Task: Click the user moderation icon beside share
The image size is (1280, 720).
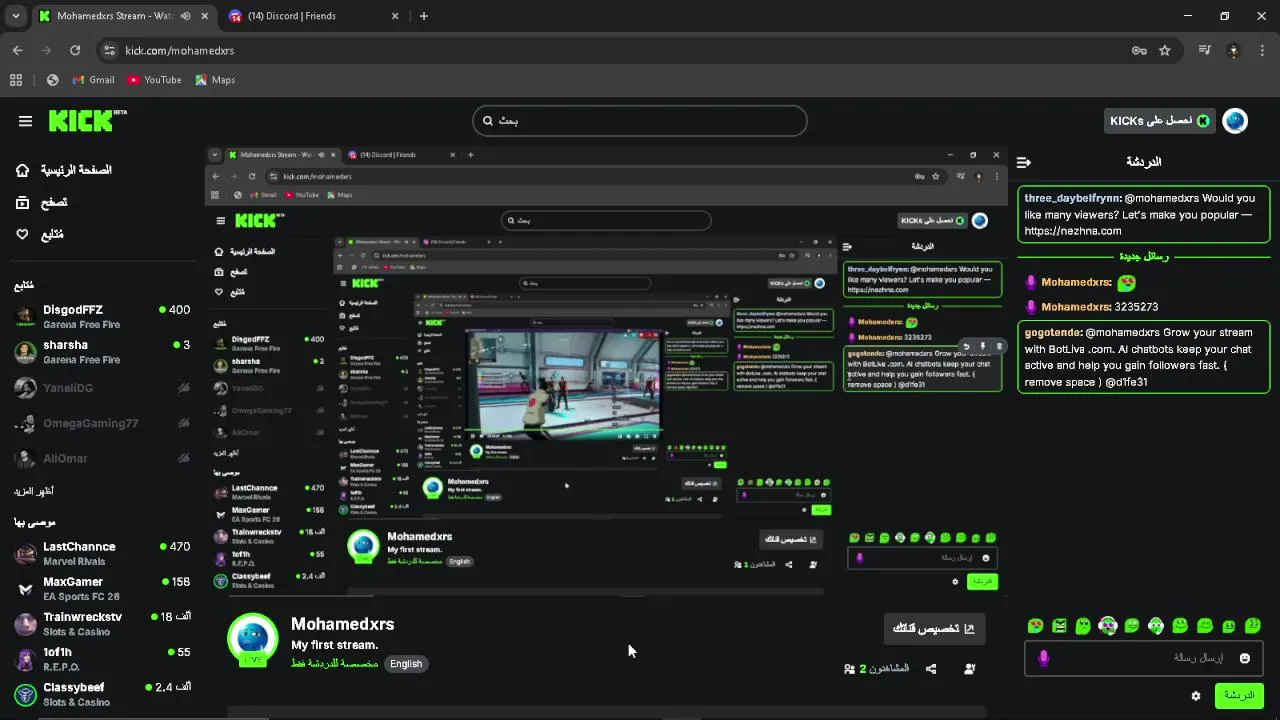Action: coord(970,669)
